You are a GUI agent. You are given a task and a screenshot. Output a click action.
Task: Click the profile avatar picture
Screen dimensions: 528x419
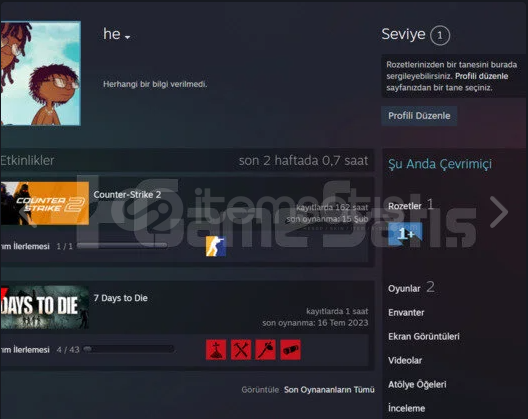tap(40, 73)
